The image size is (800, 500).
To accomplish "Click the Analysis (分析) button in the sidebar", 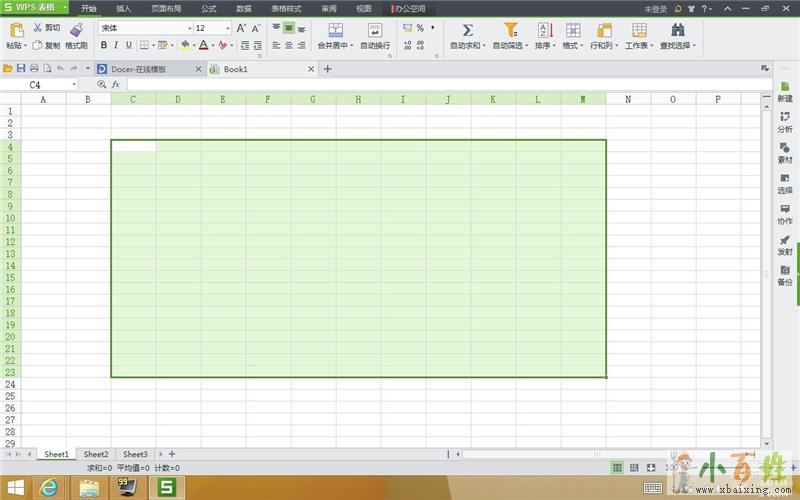I will coord(785,122).
